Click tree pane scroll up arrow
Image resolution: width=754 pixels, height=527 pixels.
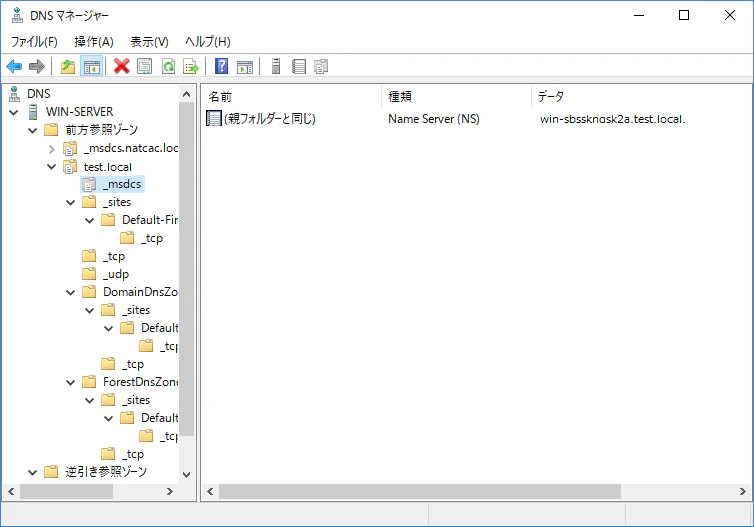click(187, 94)
